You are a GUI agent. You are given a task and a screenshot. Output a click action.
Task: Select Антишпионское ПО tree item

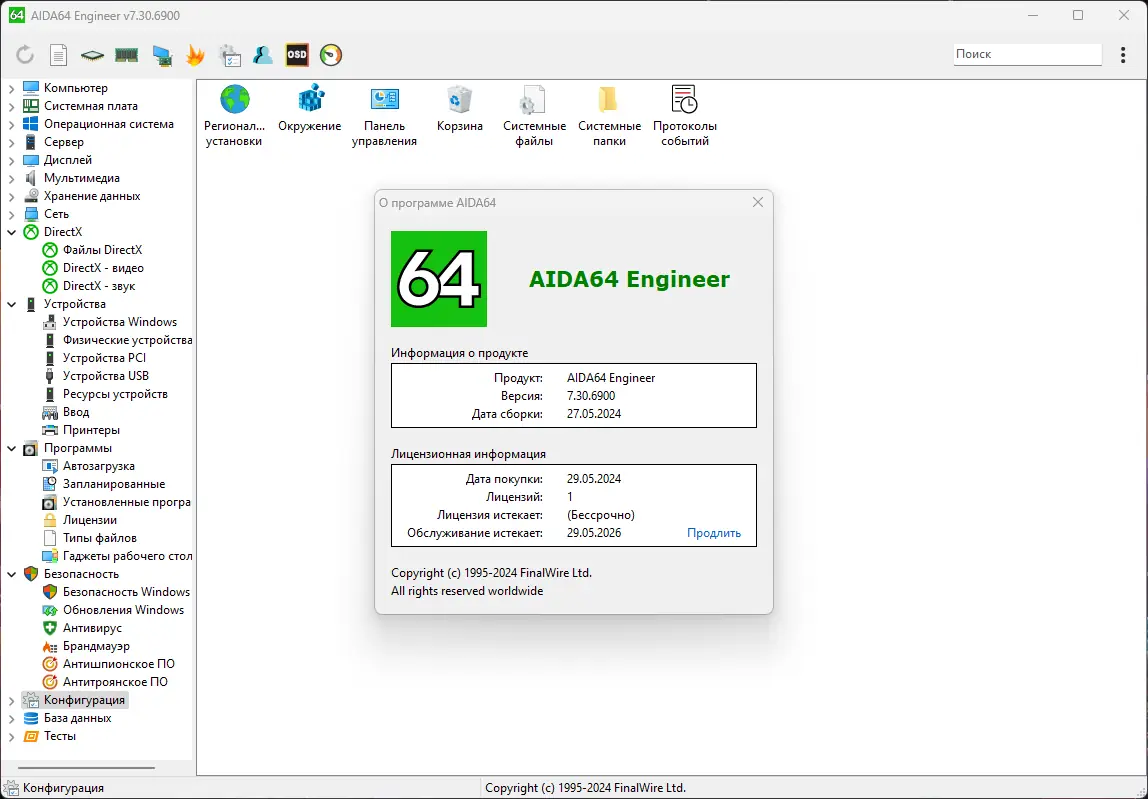(x=119, y=664)
